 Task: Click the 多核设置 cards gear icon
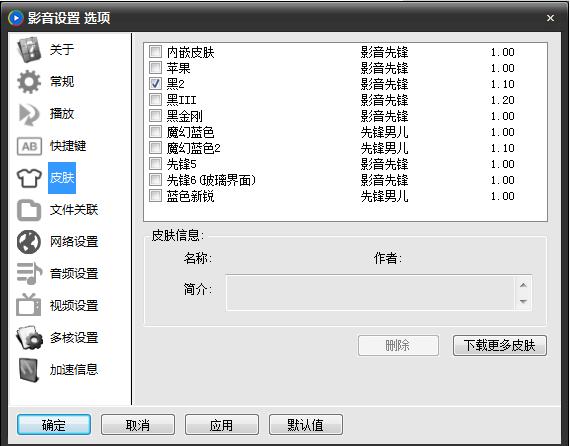(x=29, y=338)
